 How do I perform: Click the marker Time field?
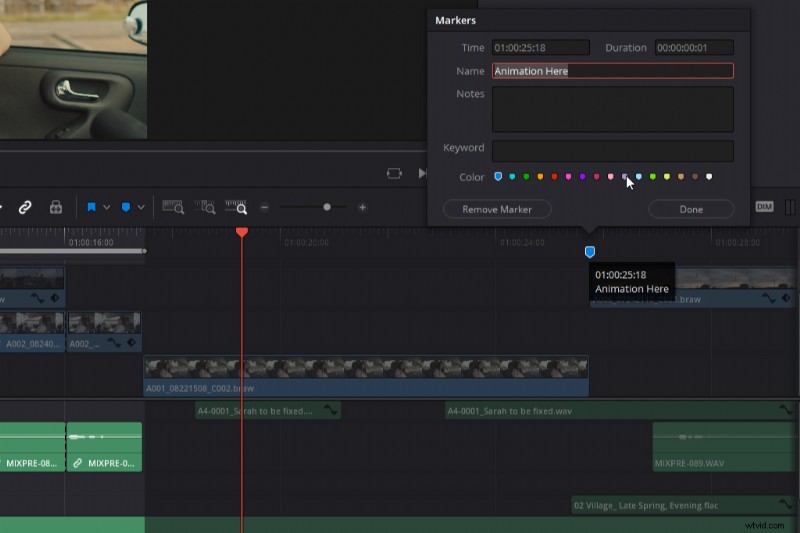(x=541, y=47)
